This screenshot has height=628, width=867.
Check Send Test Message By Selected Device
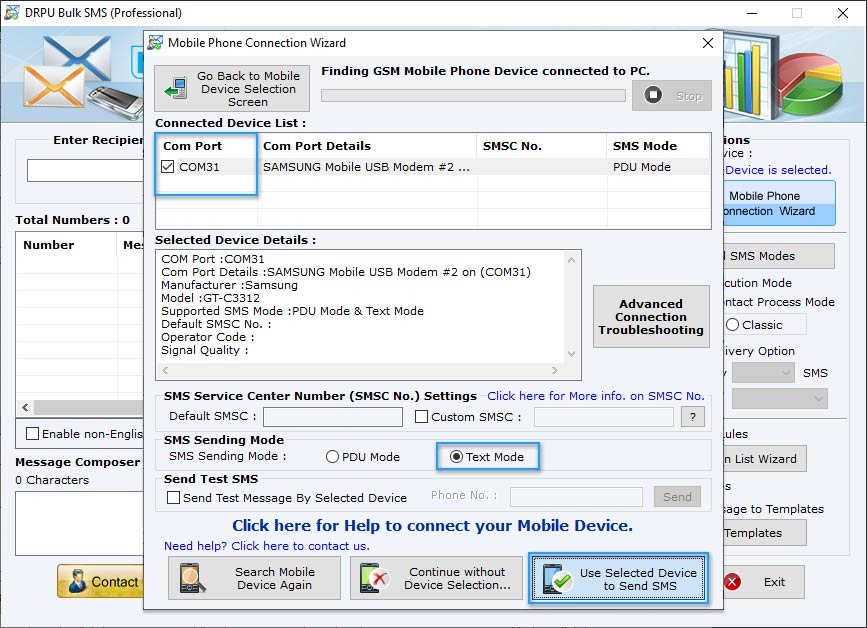click(173, 498)
